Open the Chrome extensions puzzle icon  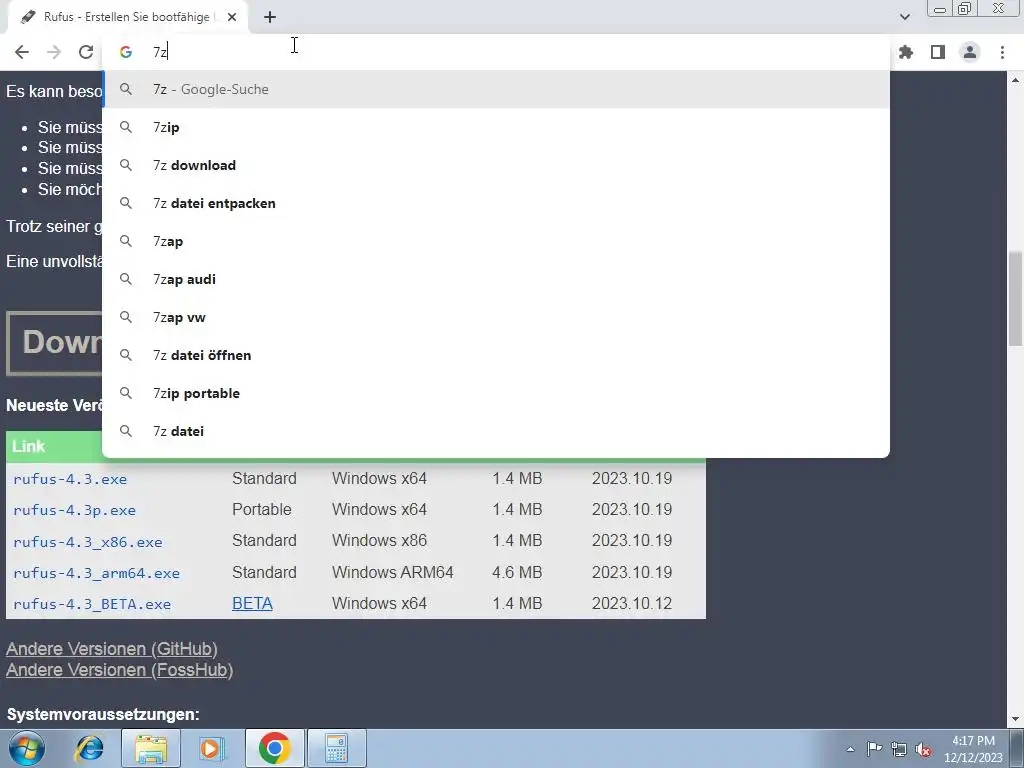(906, 52)
